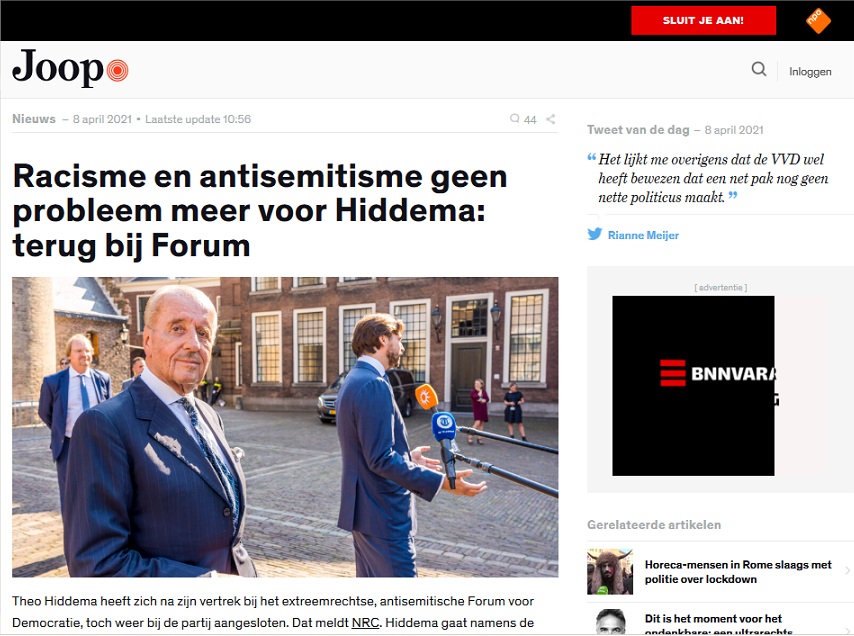The image size is (854, 636).
Task: Read 'Horeca-mensen in Rome slaags met politie' article
Action: pyautogui.click(x=738, y=572)
